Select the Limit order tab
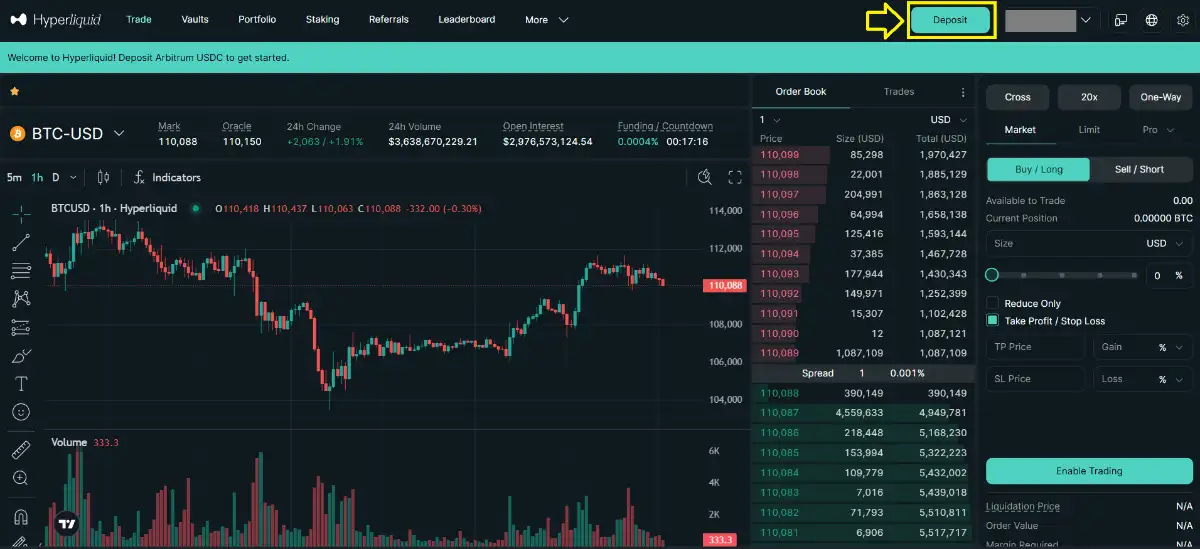1200x549 pixels. pos(1089,129)
